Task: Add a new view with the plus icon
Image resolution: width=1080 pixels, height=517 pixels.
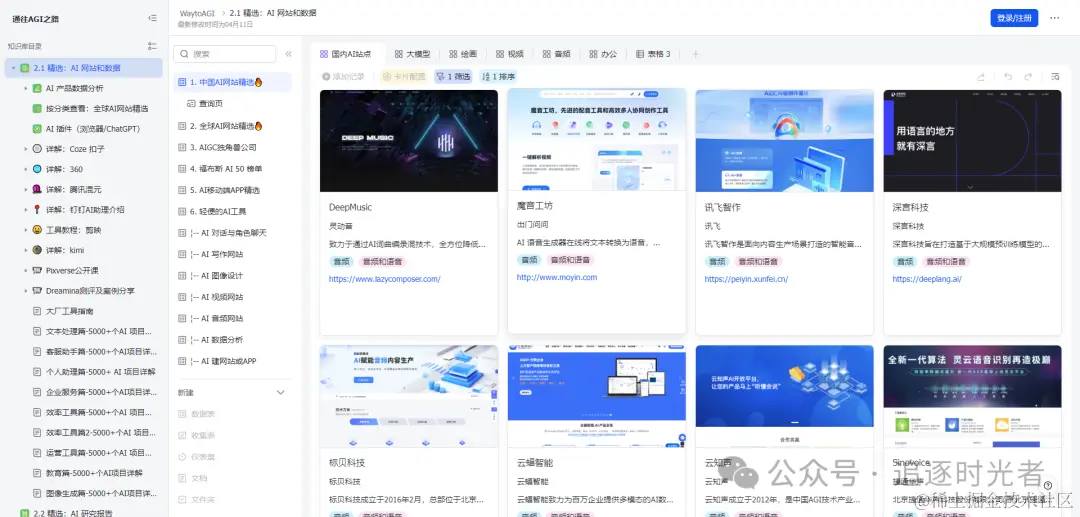Action: click(x=695, y=54)
